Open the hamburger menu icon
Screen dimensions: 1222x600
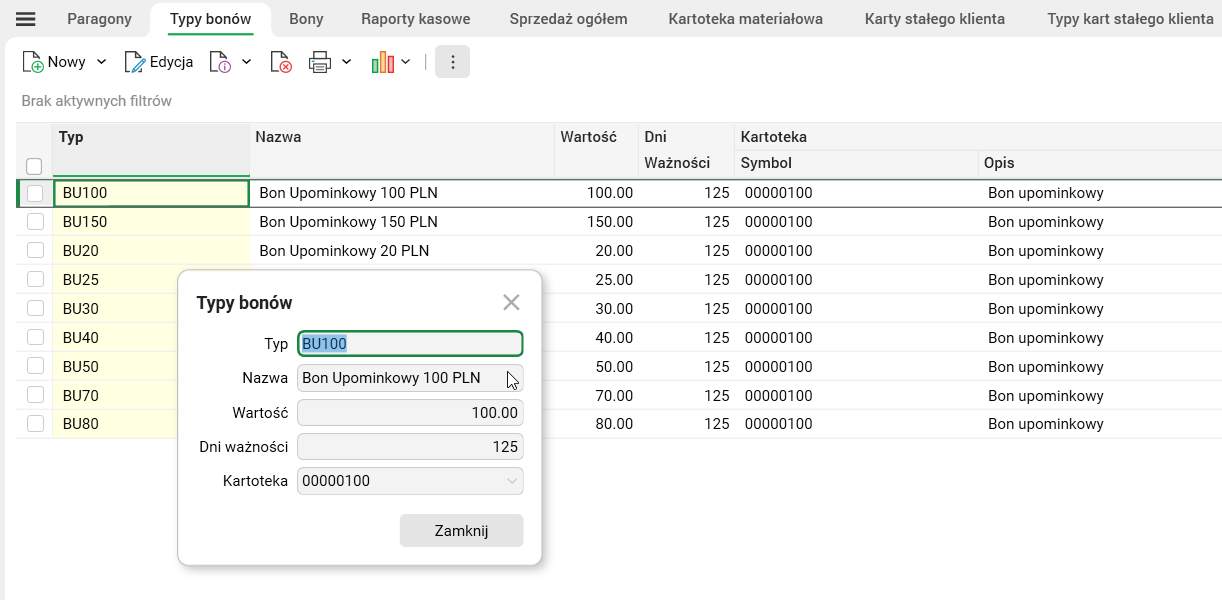25,17
